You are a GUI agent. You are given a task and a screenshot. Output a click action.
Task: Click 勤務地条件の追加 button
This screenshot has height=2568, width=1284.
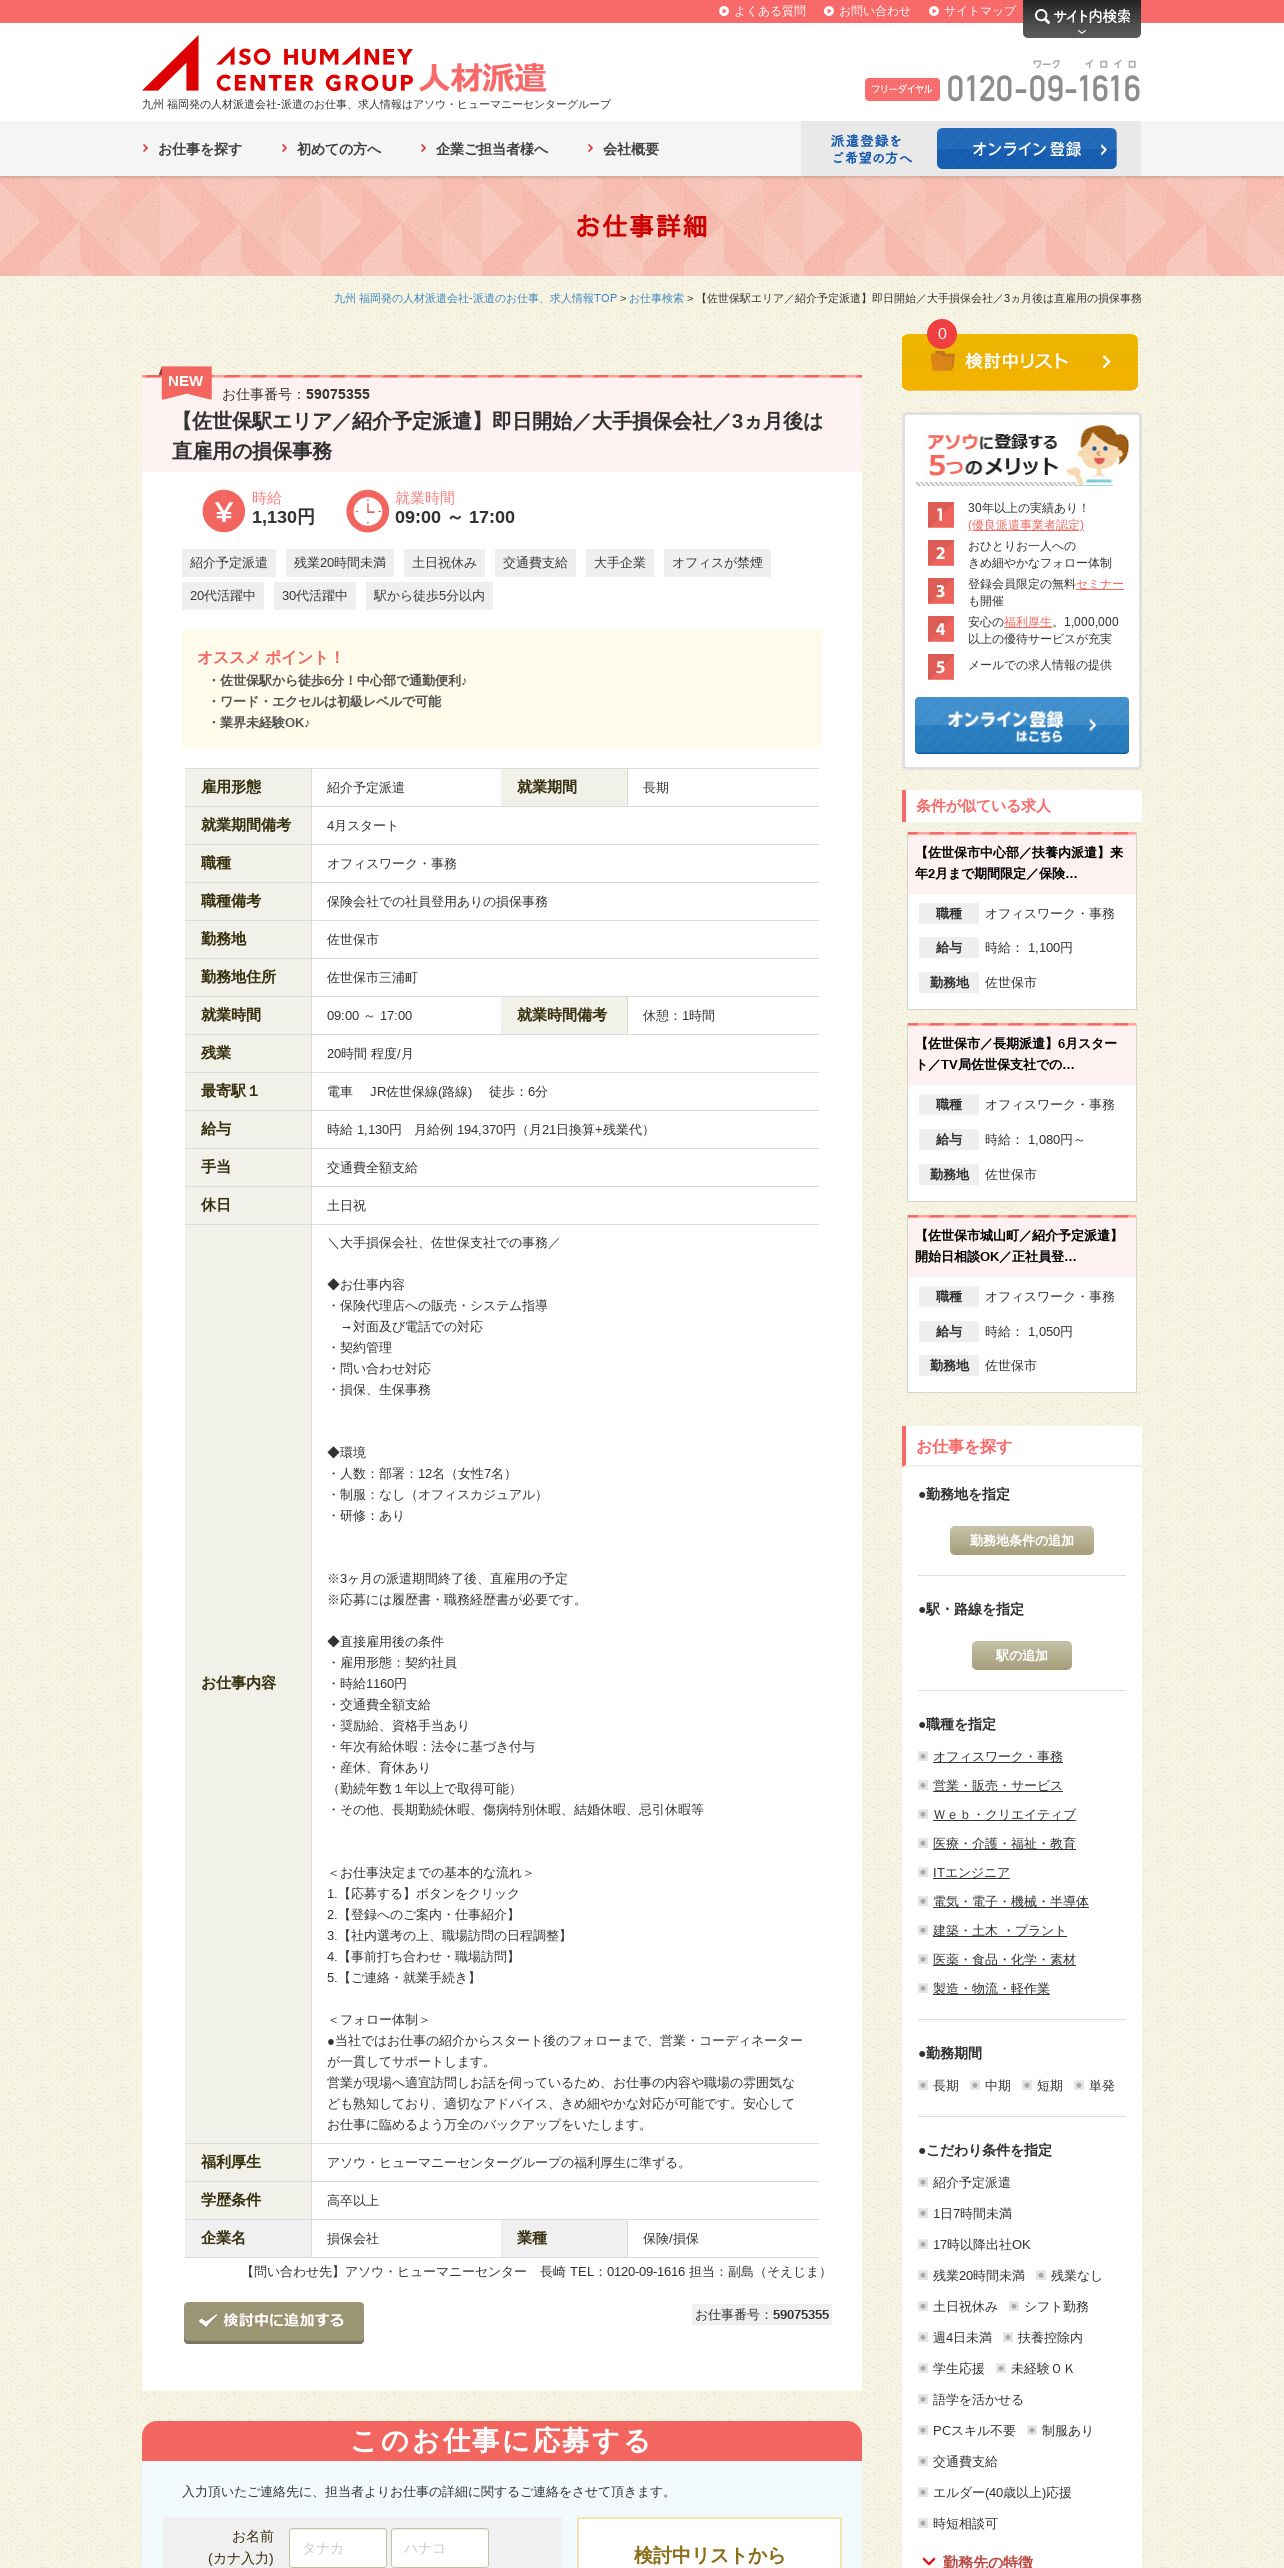click(1022, 1540)
